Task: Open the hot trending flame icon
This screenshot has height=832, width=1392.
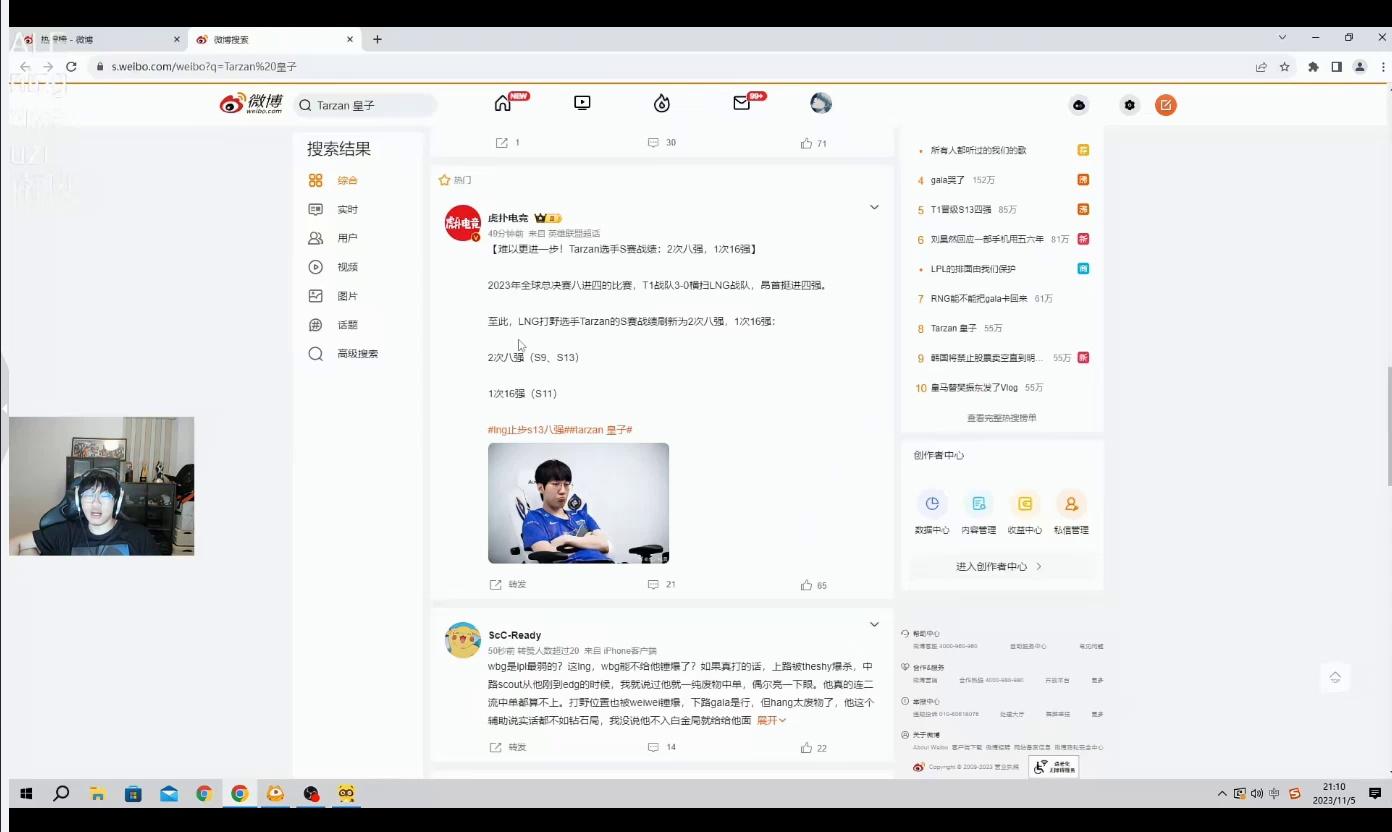Action: [661, 103]
